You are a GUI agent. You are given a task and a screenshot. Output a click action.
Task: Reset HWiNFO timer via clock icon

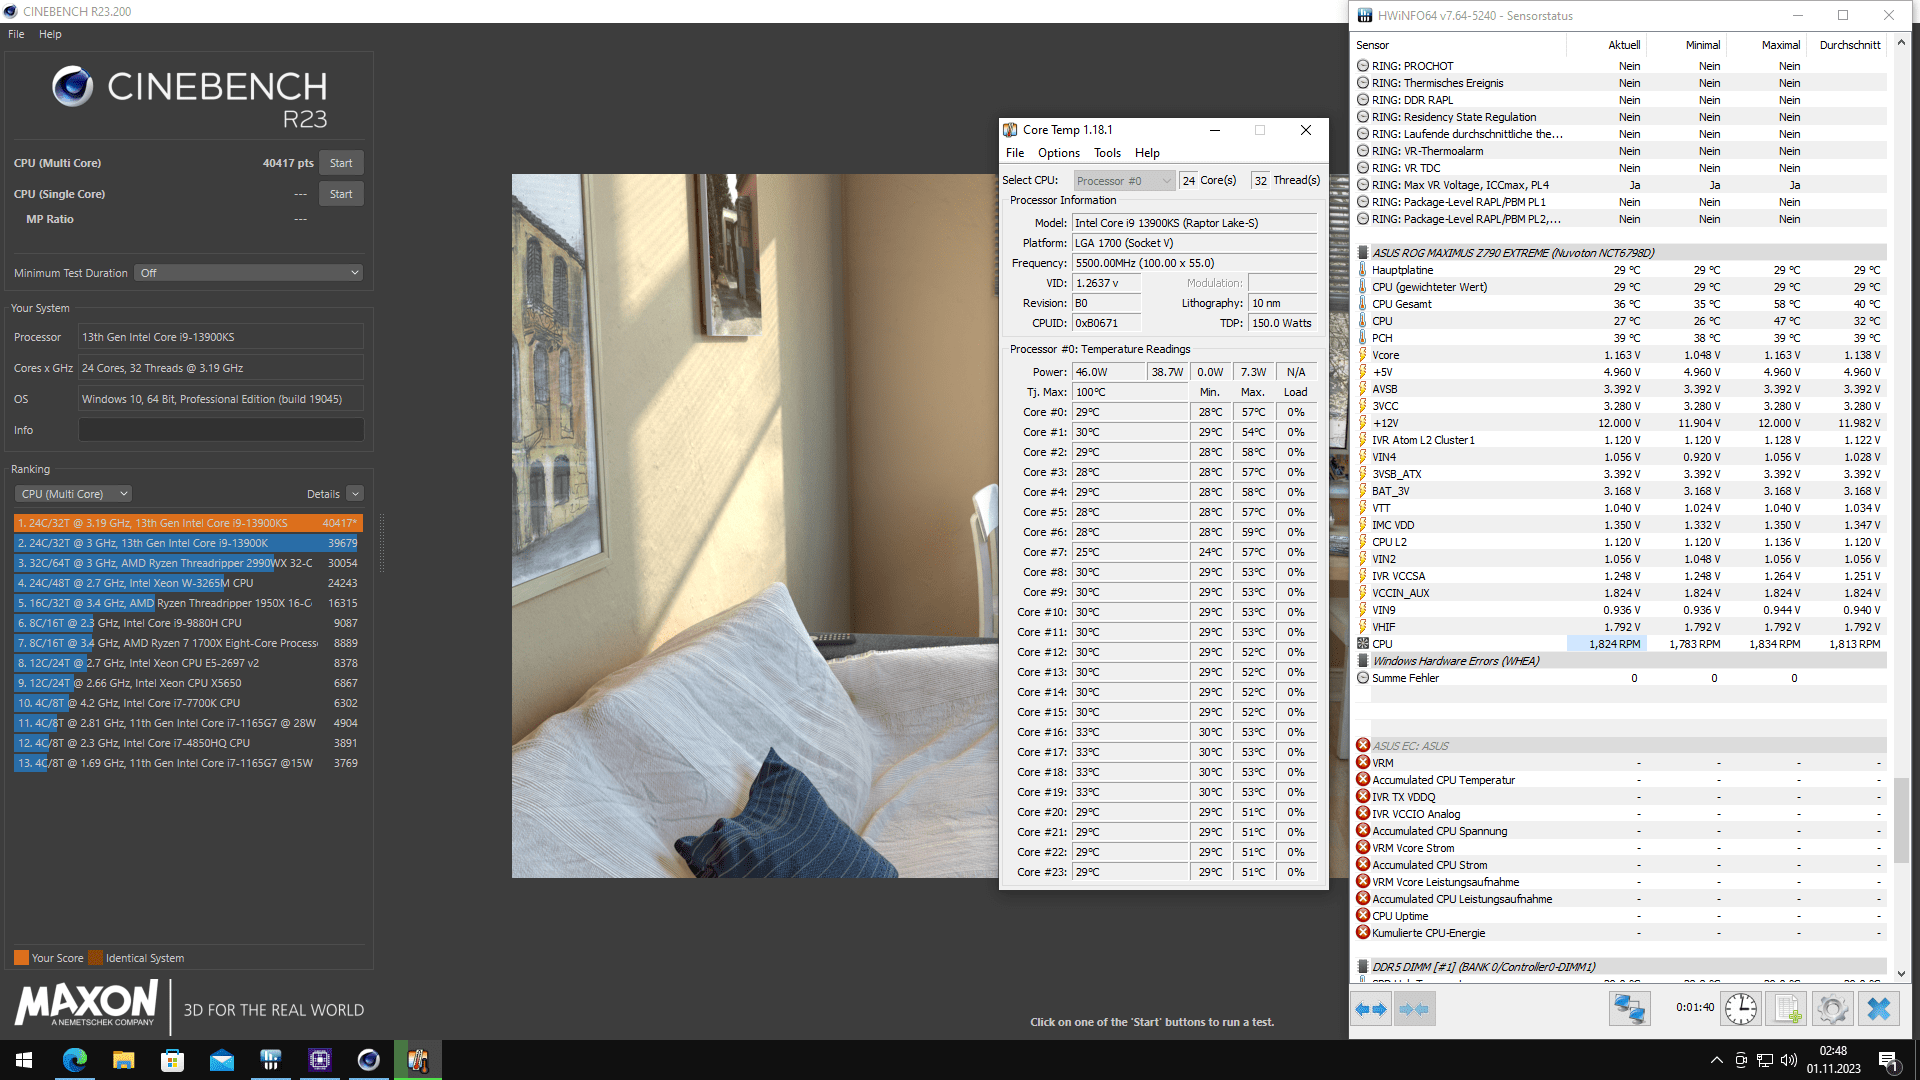pyautogui.click(x=1740, y=1009)
